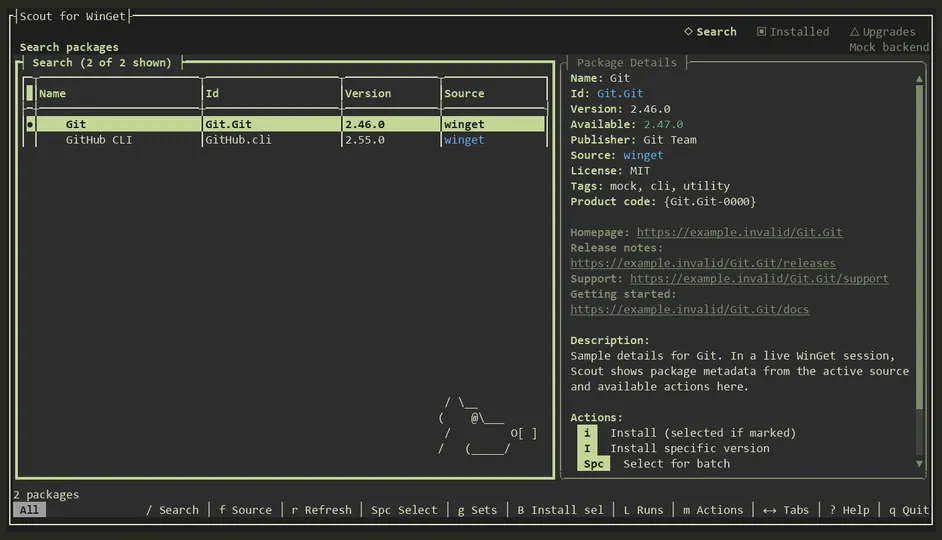Click the Source column header
The width and height of the screenshot is (942, 540).
pos(464,94)
